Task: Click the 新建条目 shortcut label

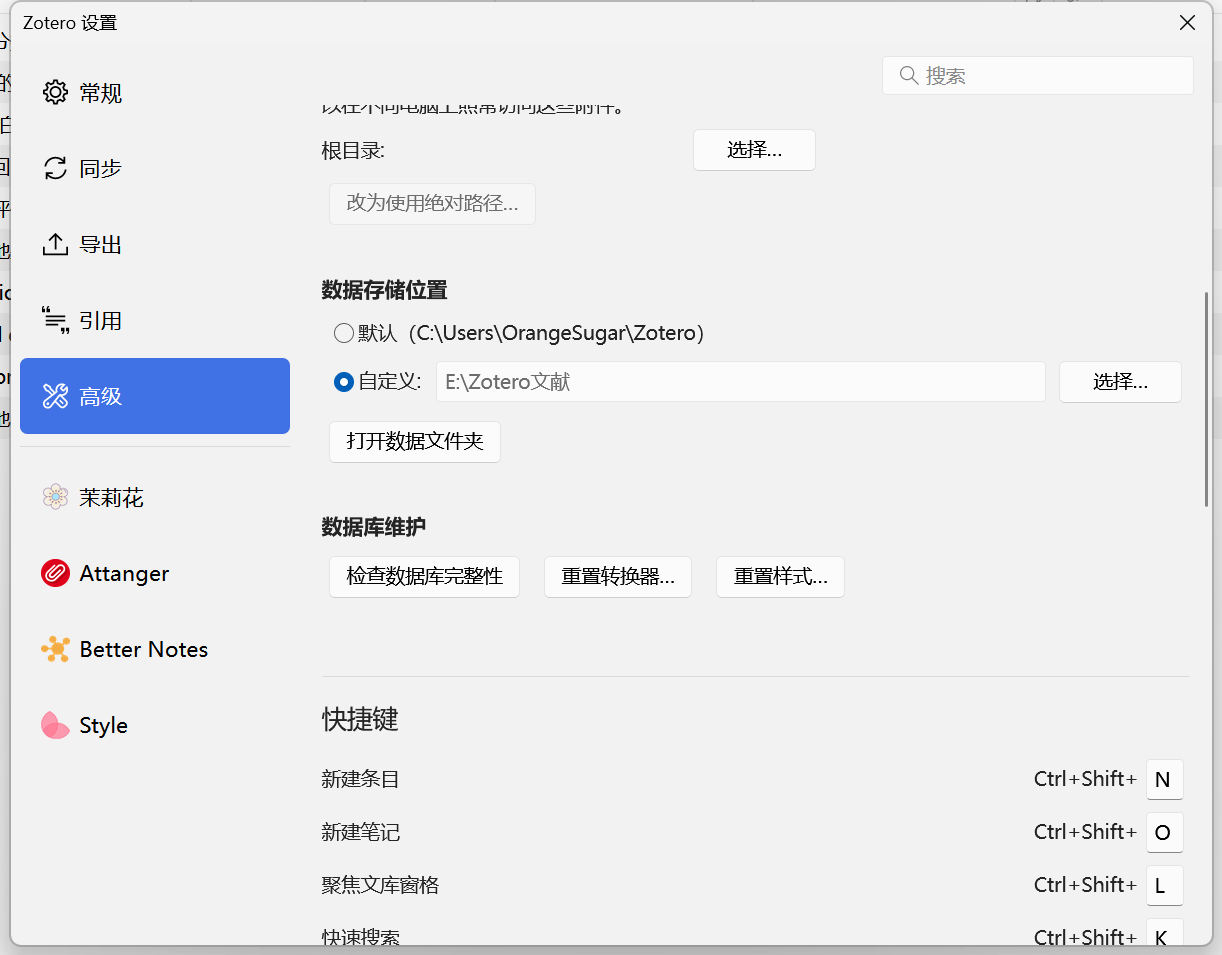Action: (x=361, y=780)
